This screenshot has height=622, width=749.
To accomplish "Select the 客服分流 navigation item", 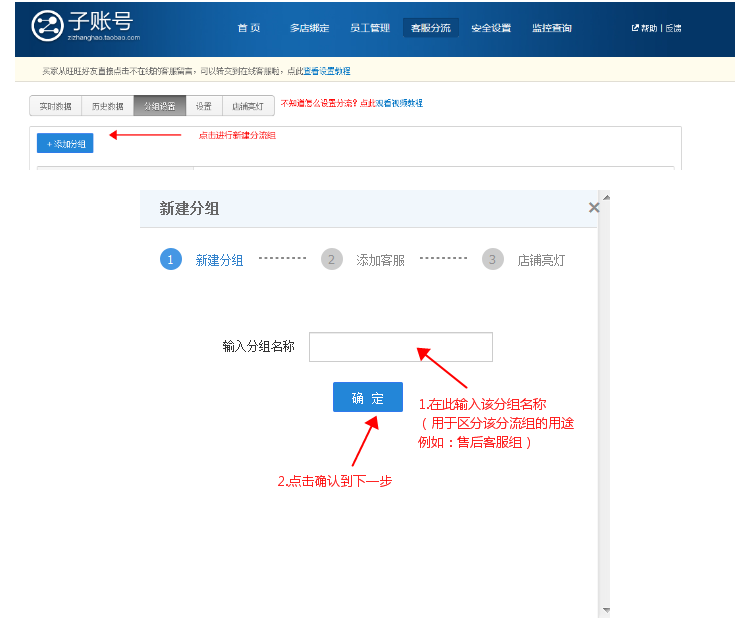I will (431, 28).
